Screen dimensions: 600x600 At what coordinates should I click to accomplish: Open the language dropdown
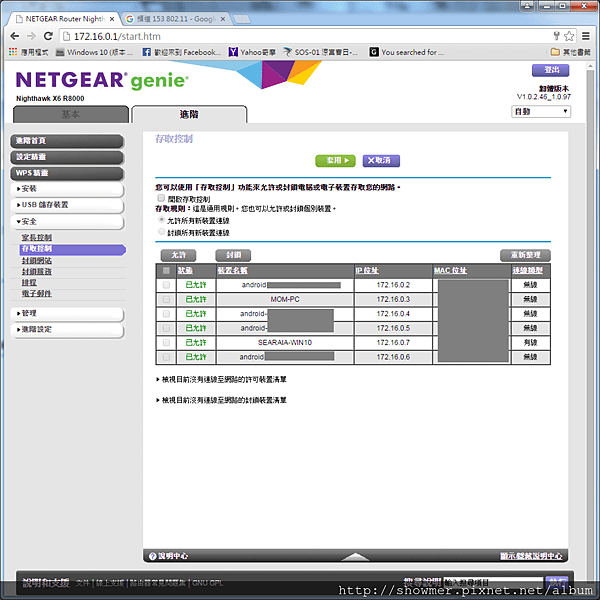point(541,111)
